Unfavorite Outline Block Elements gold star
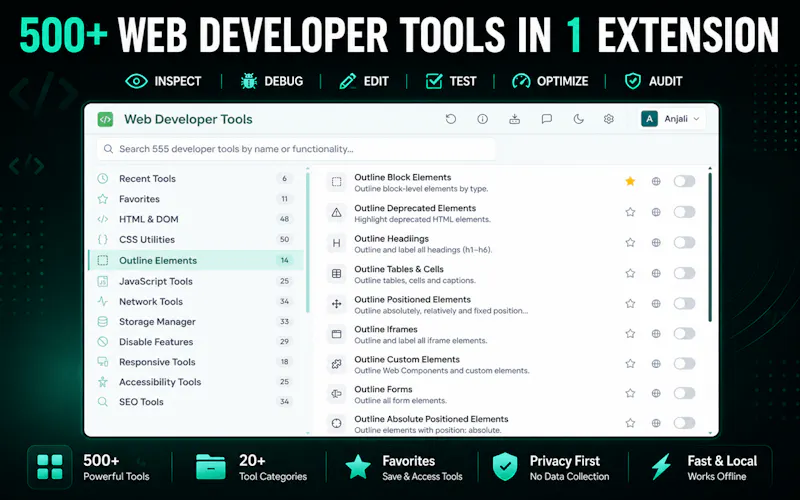Image resolution: width=800 pixels, height=500 pixels. 630,181
